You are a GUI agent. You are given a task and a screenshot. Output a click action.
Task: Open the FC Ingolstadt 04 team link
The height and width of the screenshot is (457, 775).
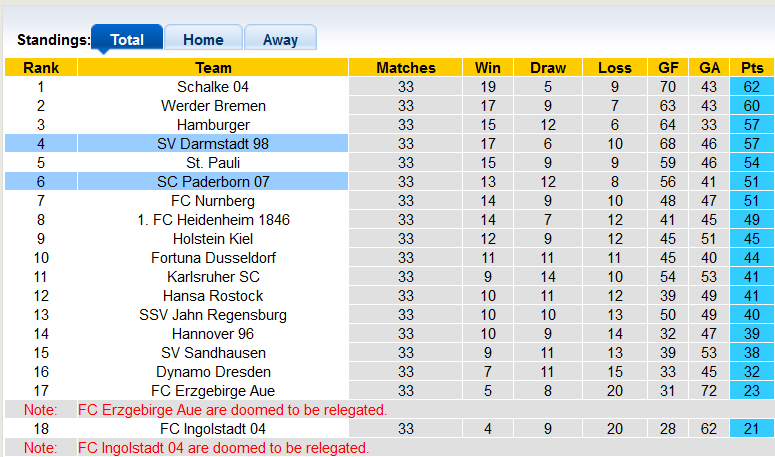[213, 429]
